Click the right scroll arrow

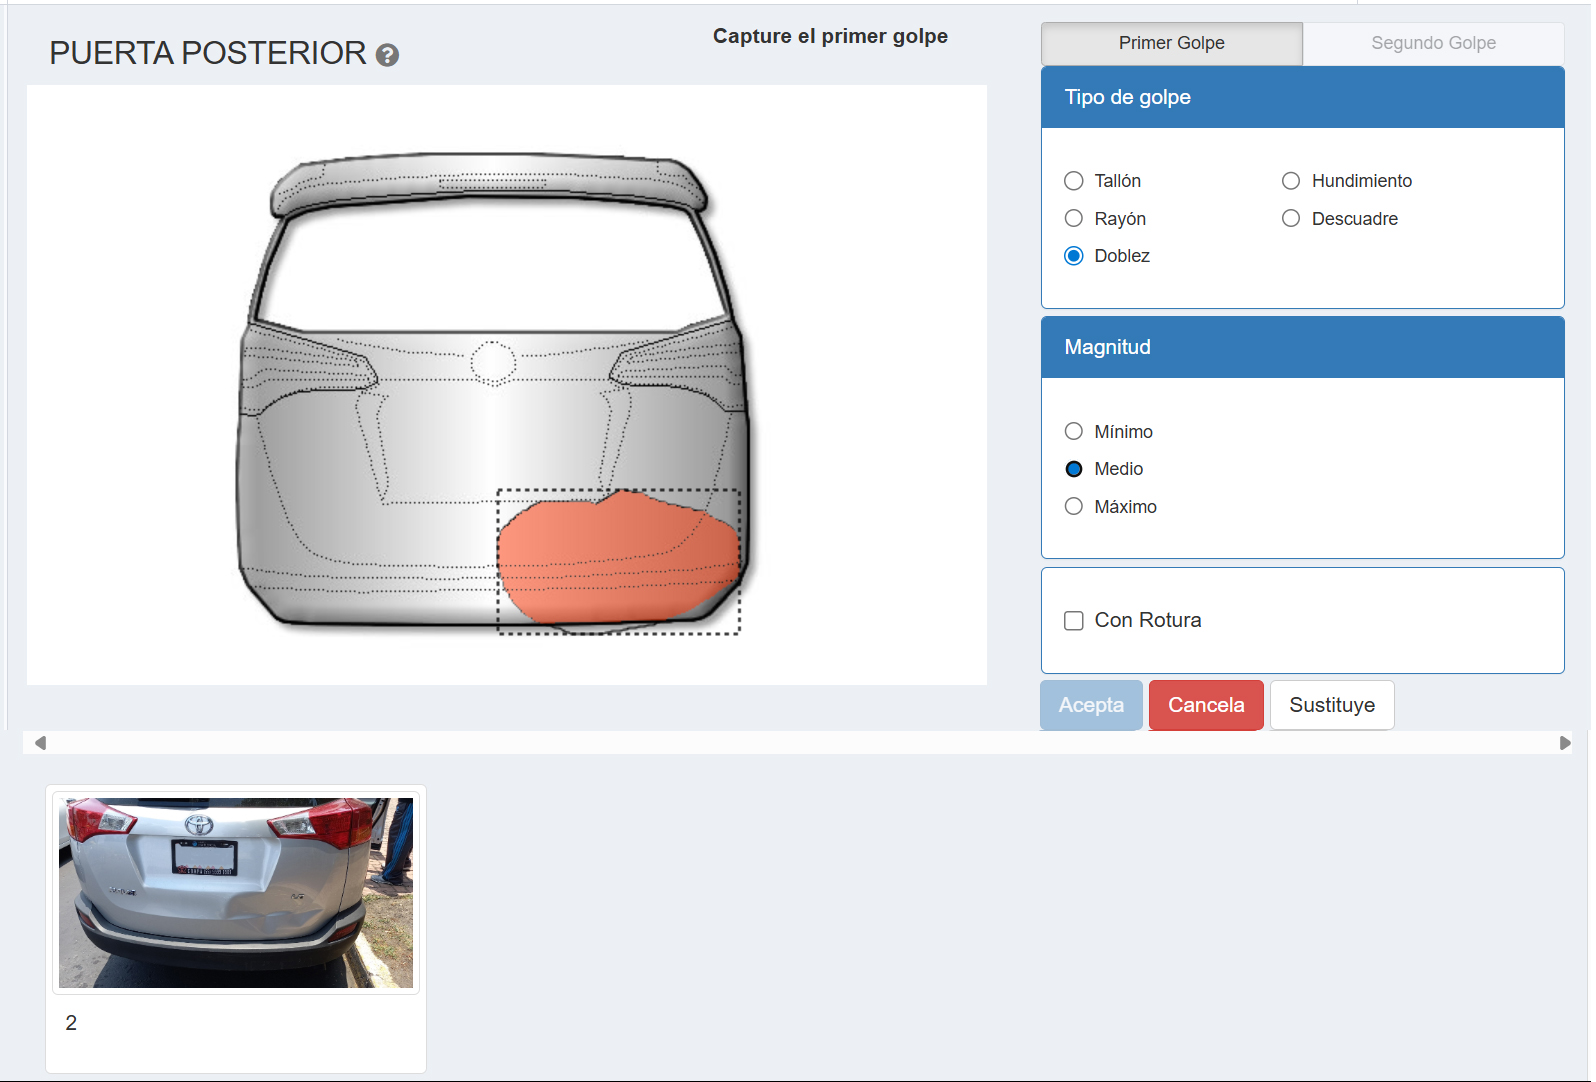1564,743
